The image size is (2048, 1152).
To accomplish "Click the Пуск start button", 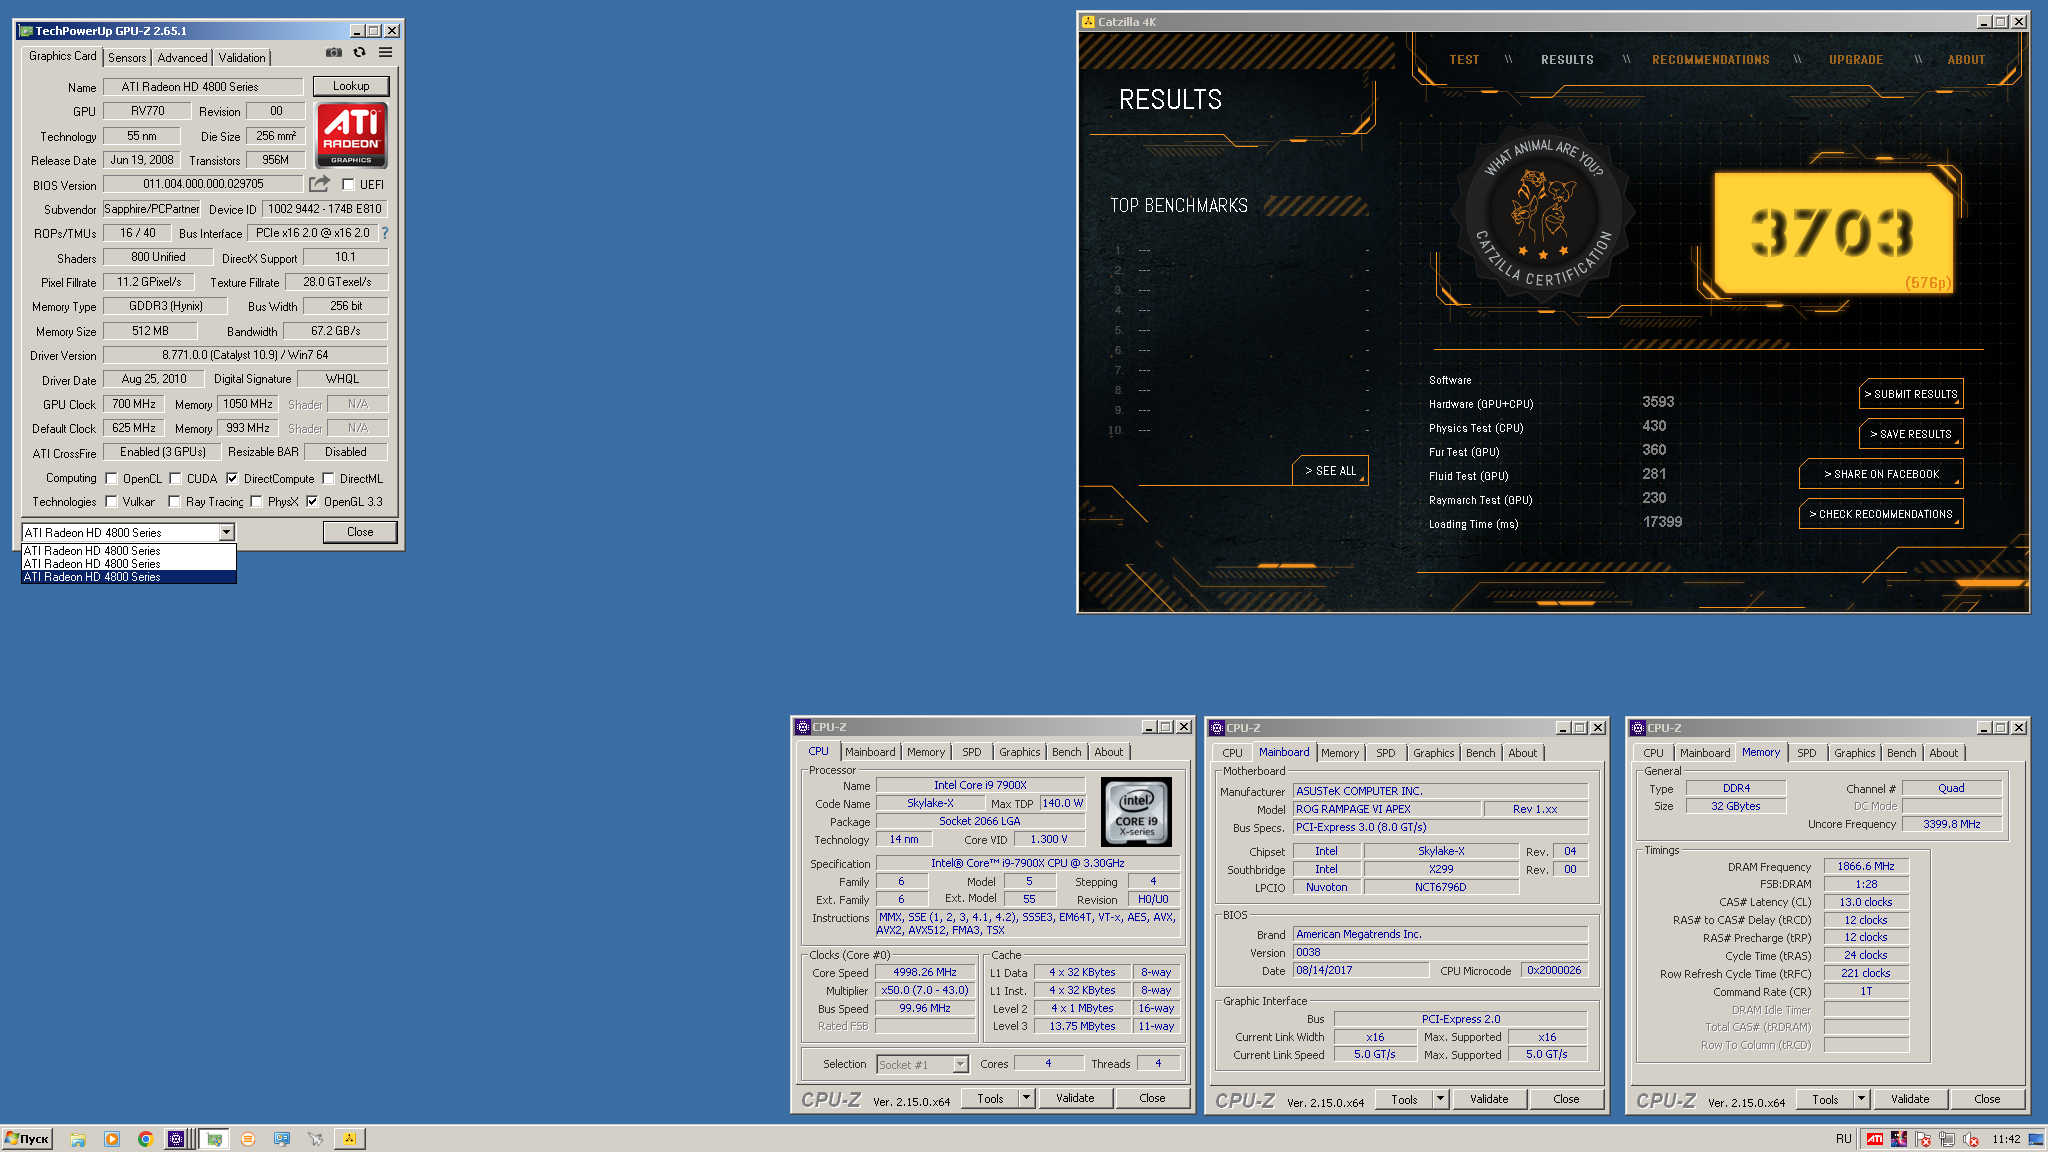I will (x=27, y=1139).
